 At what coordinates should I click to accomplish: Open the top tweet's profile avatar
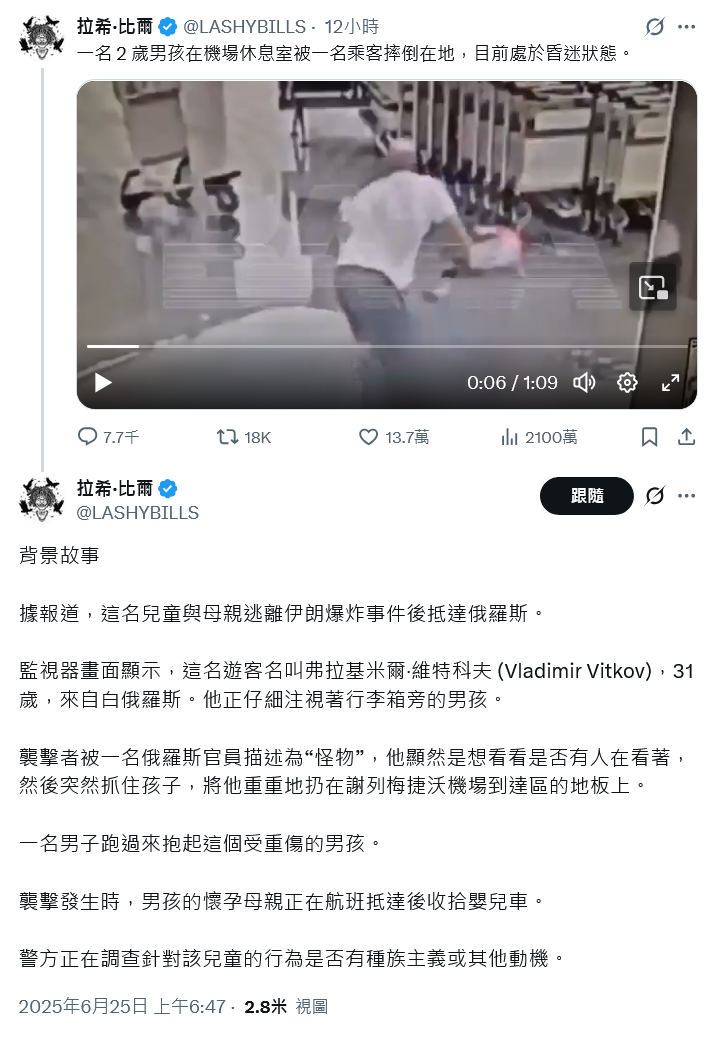click(x=42, y=36)
